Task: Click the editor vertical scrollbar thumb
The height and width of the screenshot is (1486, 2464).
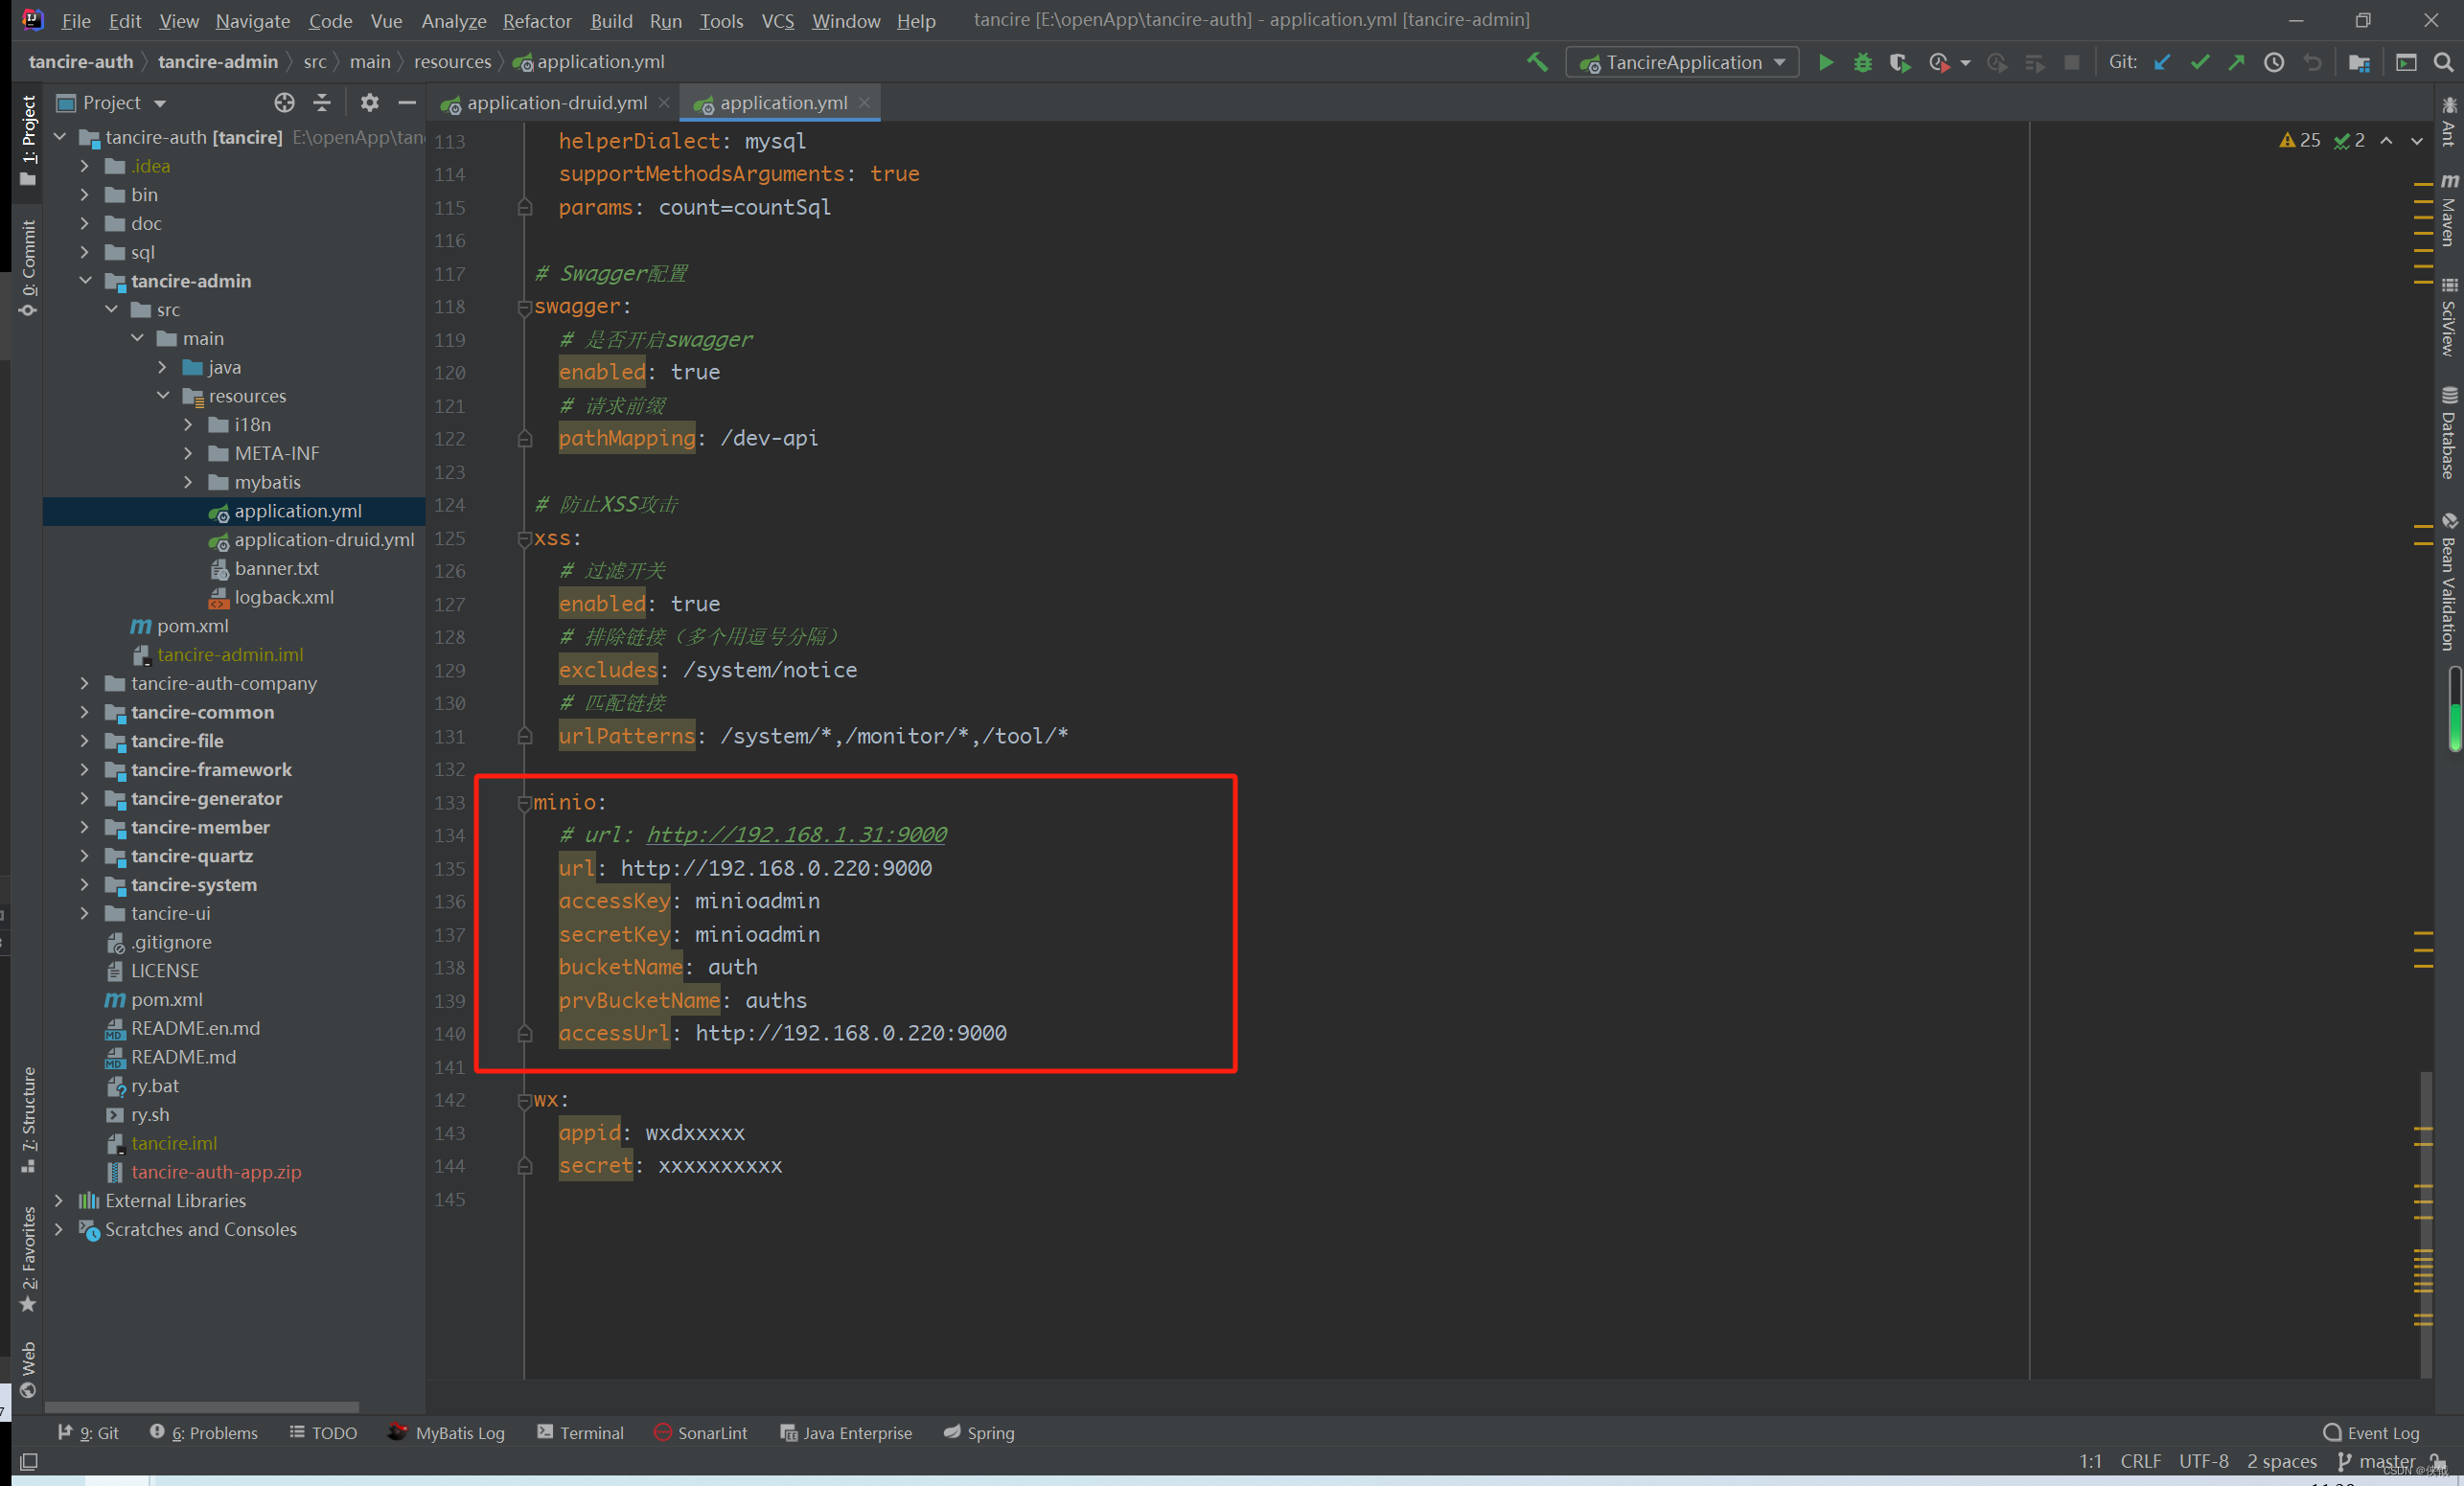Action: coord(2425,1225)
